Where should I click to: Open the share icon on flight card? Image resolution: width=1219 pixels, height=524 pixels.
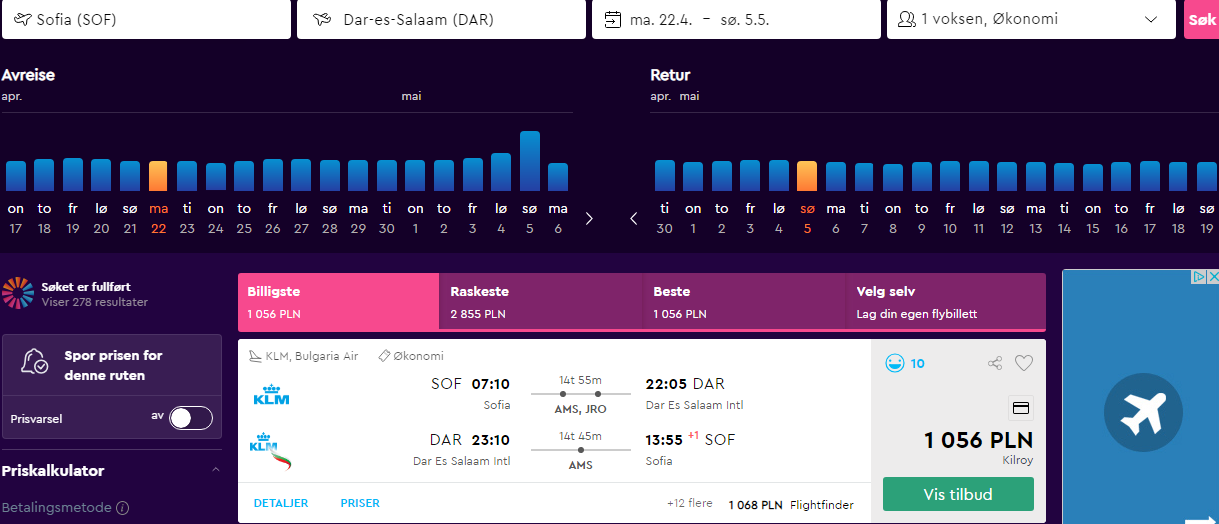pyautogui.click(x=995, y=363)
